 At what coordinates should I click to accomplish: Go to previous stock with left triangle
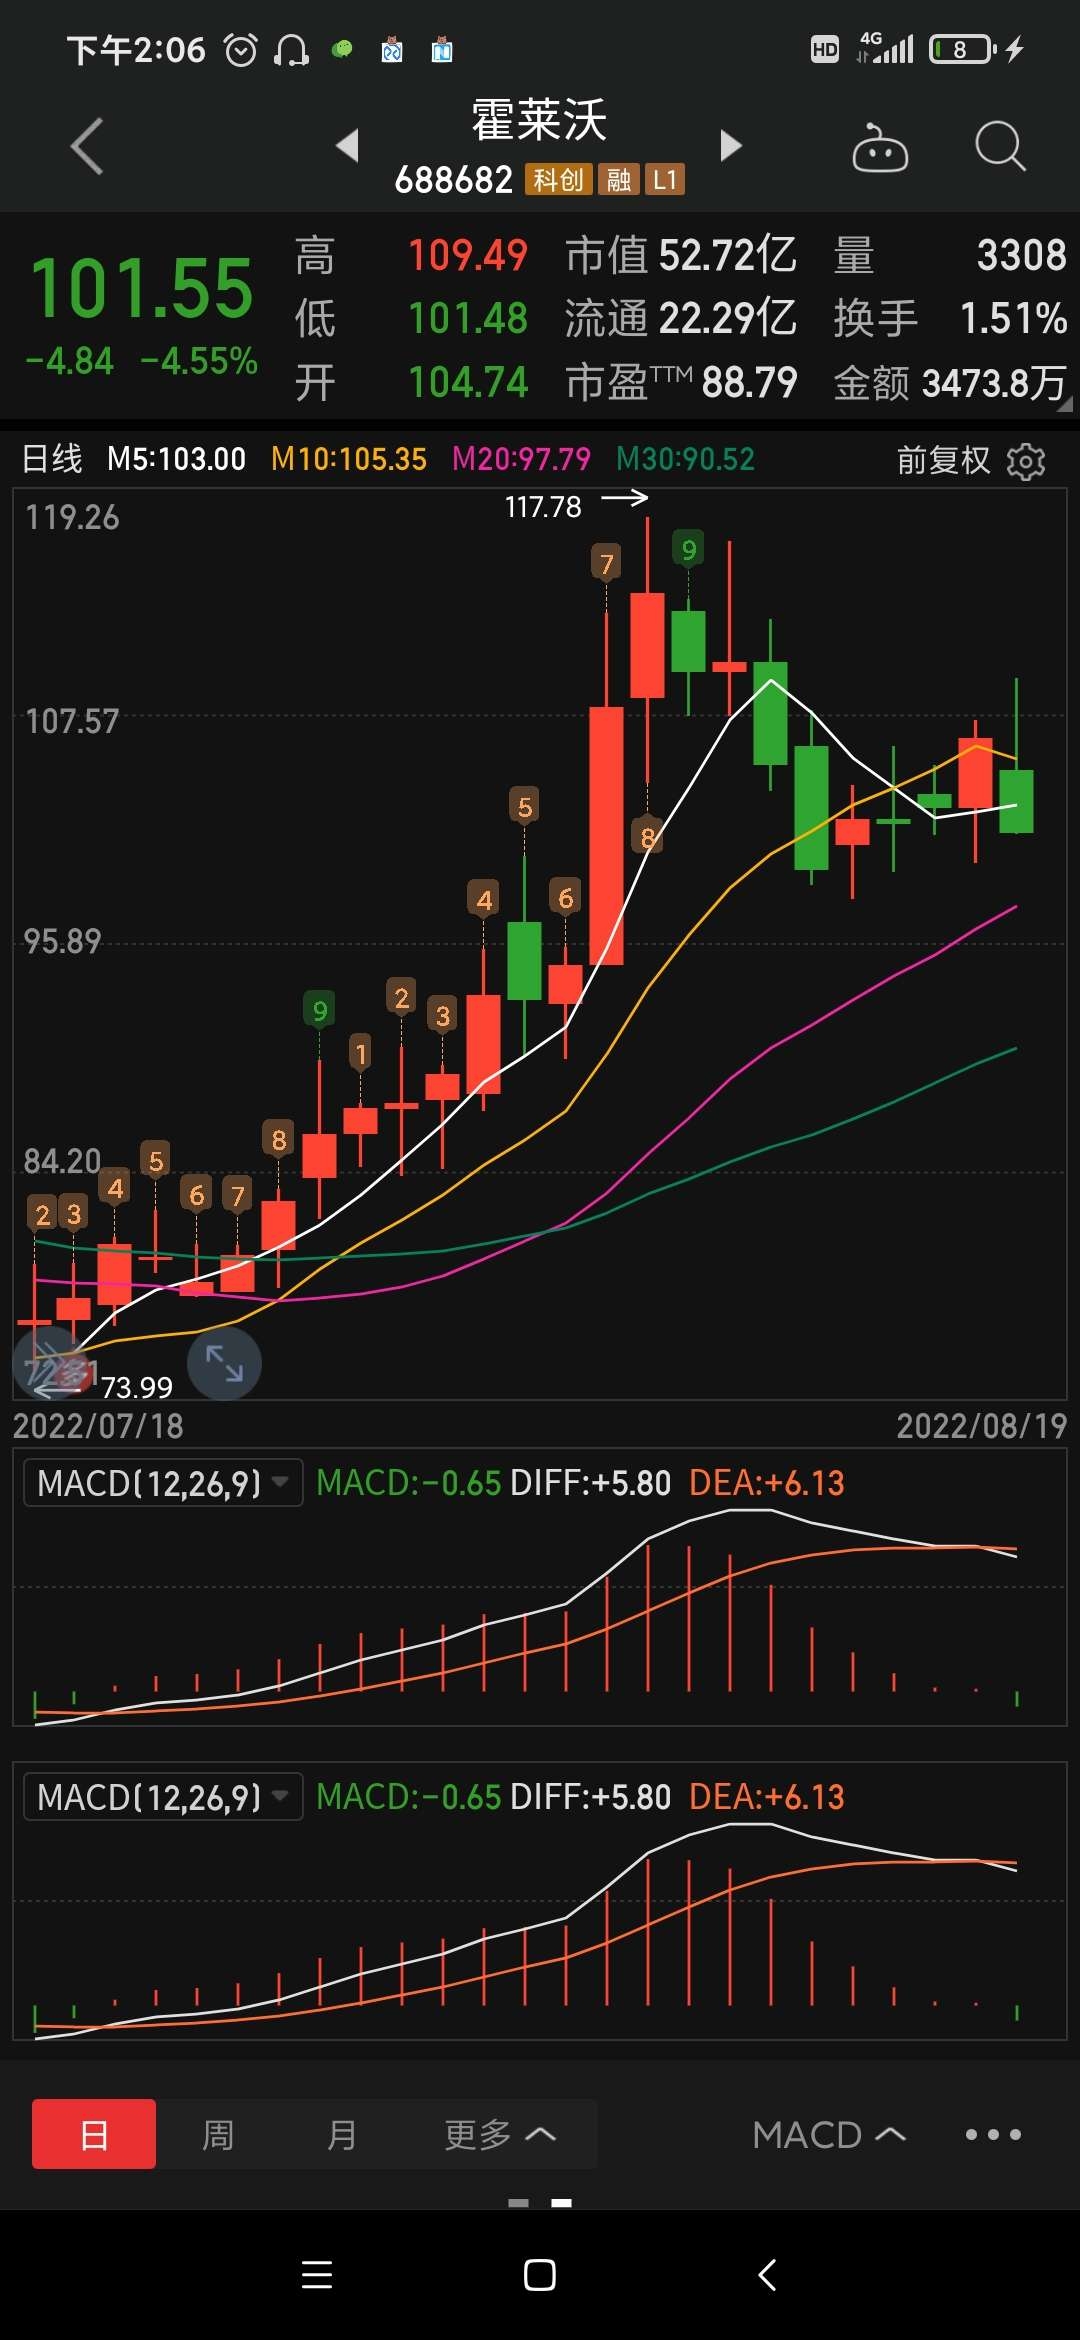(347, 146)
